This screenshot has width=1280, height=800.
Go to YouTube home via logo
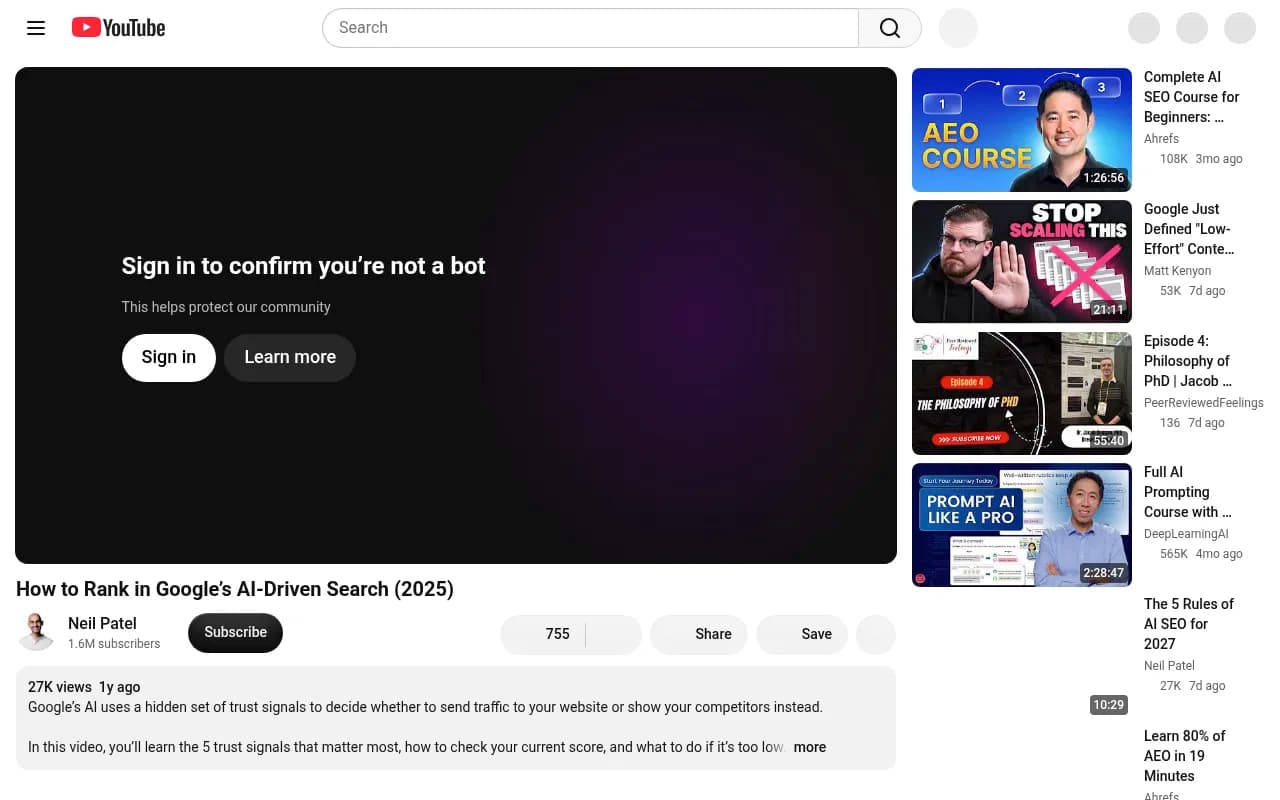118,28
